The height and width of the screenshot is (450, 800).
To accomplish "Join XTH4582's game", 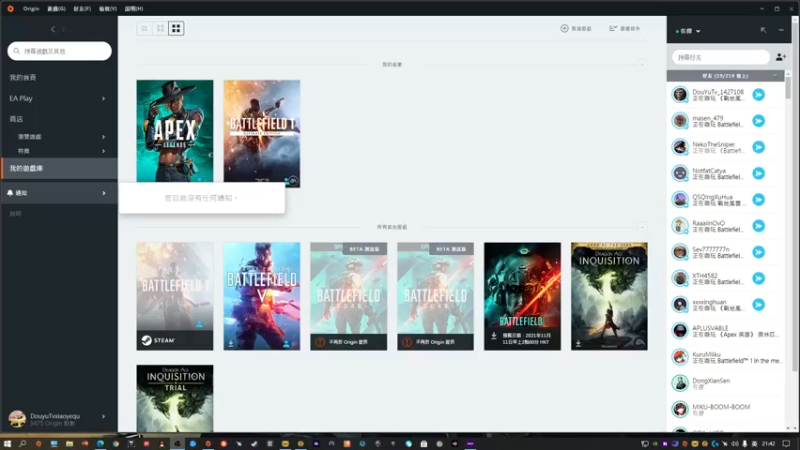I will tap(759, 279).
